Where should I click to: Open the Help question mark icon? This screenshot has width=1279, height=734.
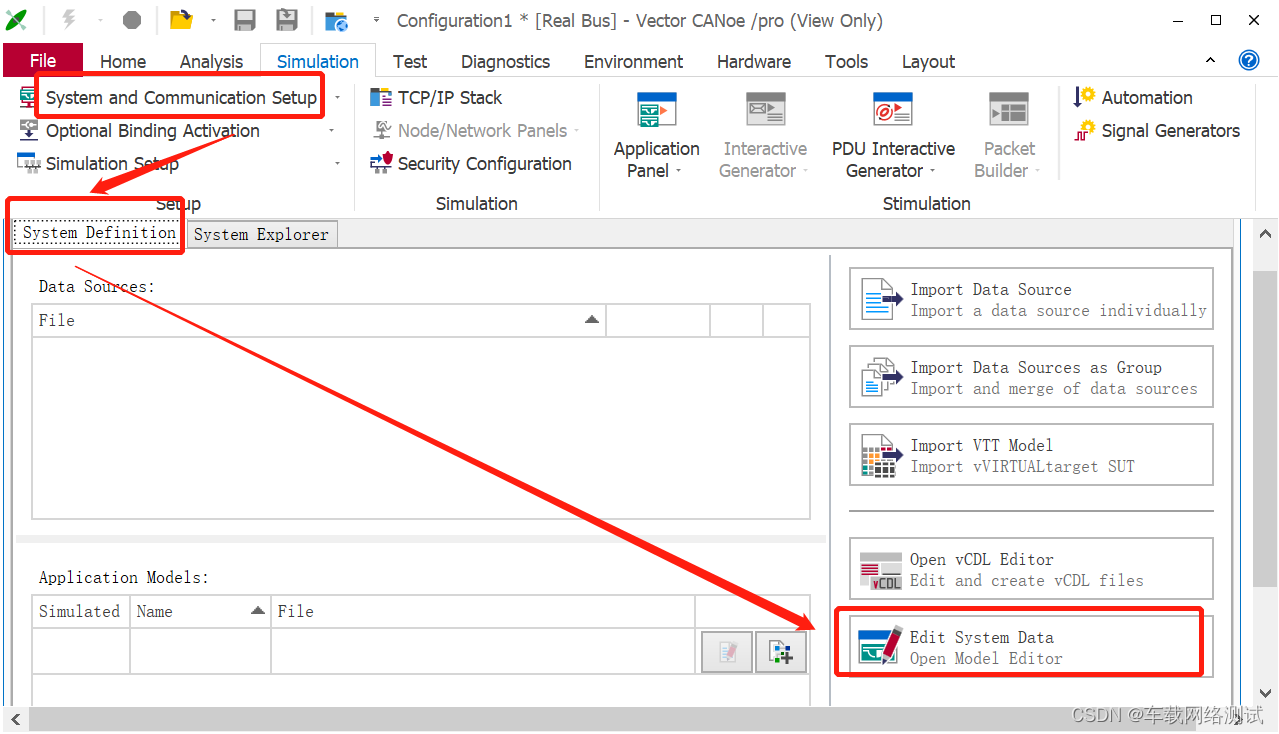tap(1249, 60)
